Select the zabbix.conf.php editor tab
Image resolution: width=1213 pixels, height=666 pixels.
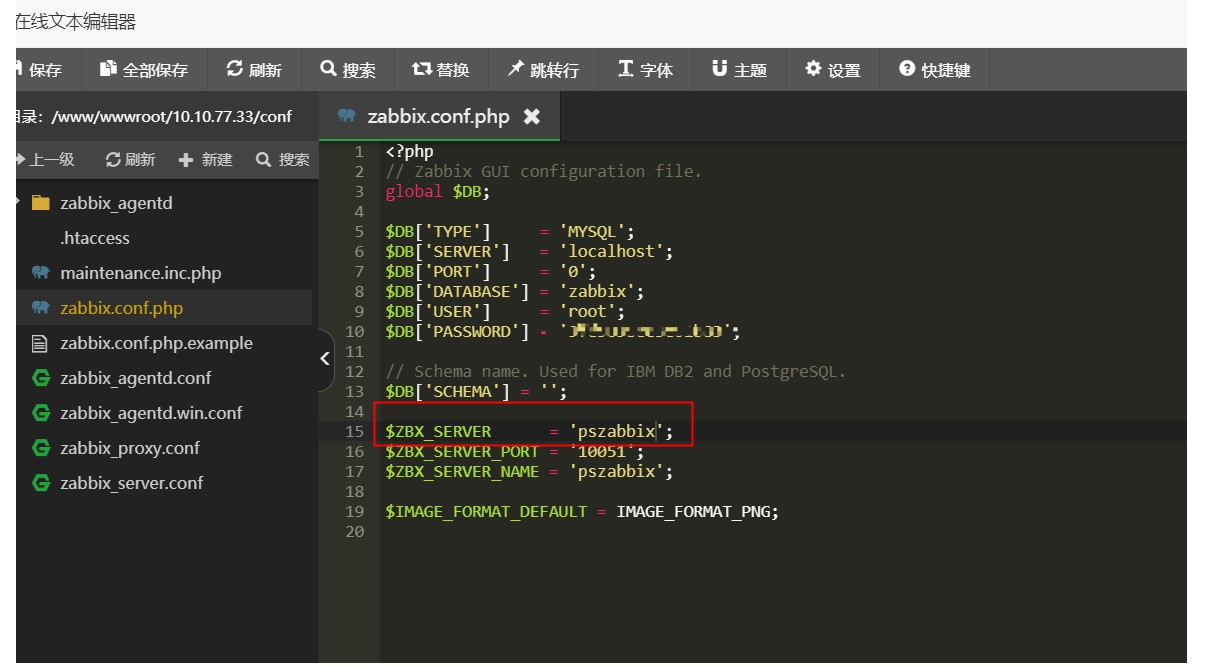439,117
